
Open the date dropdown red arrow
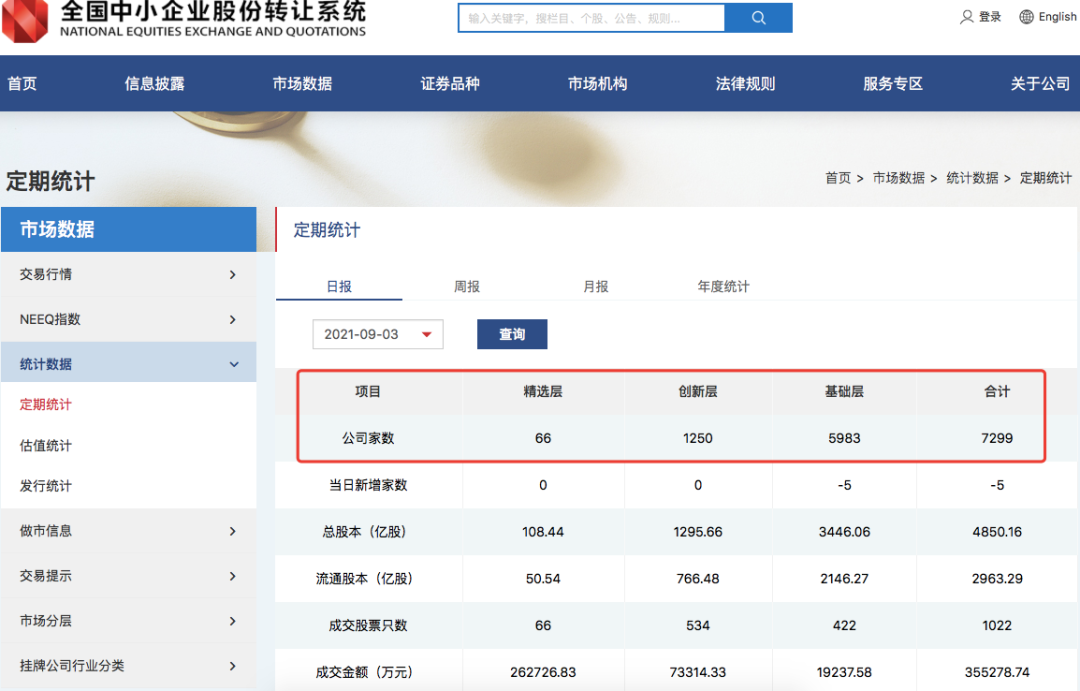tap(427, 335)
